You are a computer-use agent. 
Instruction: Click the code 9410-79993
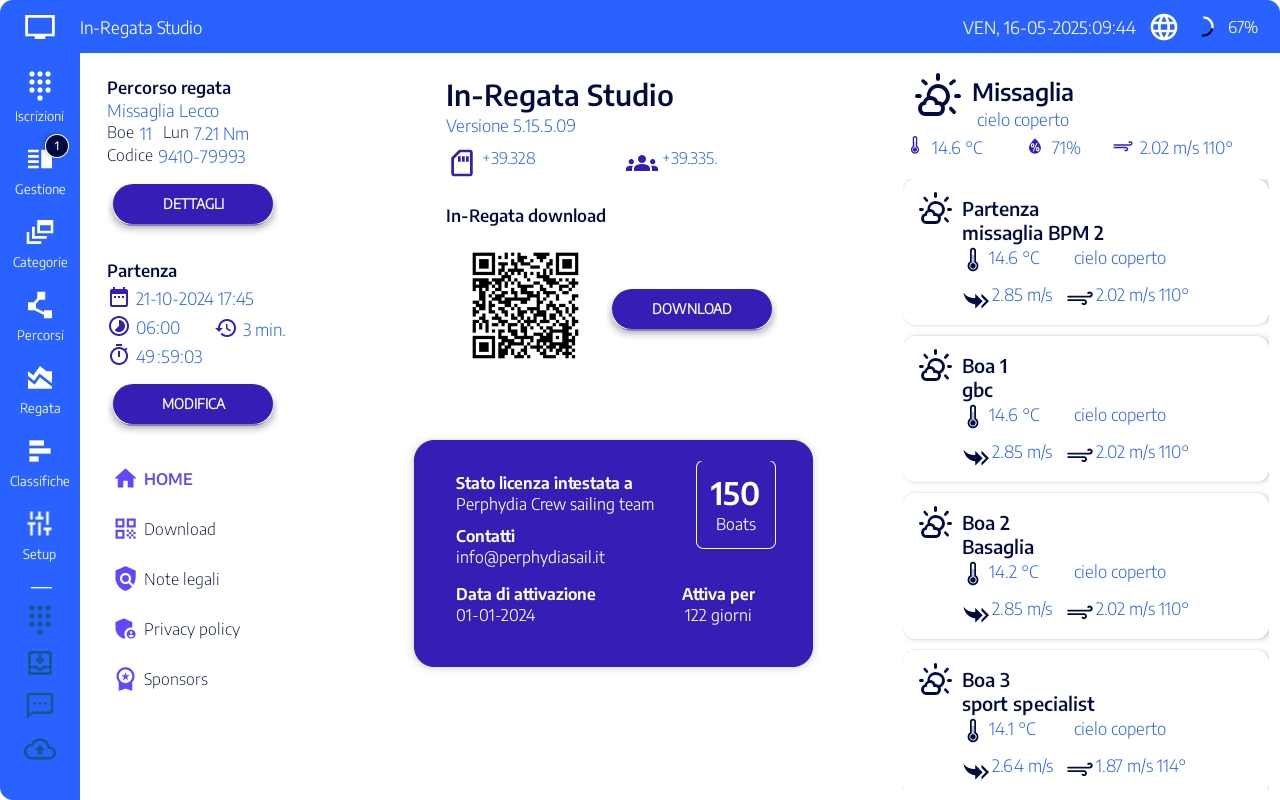[x=202, y=156]
